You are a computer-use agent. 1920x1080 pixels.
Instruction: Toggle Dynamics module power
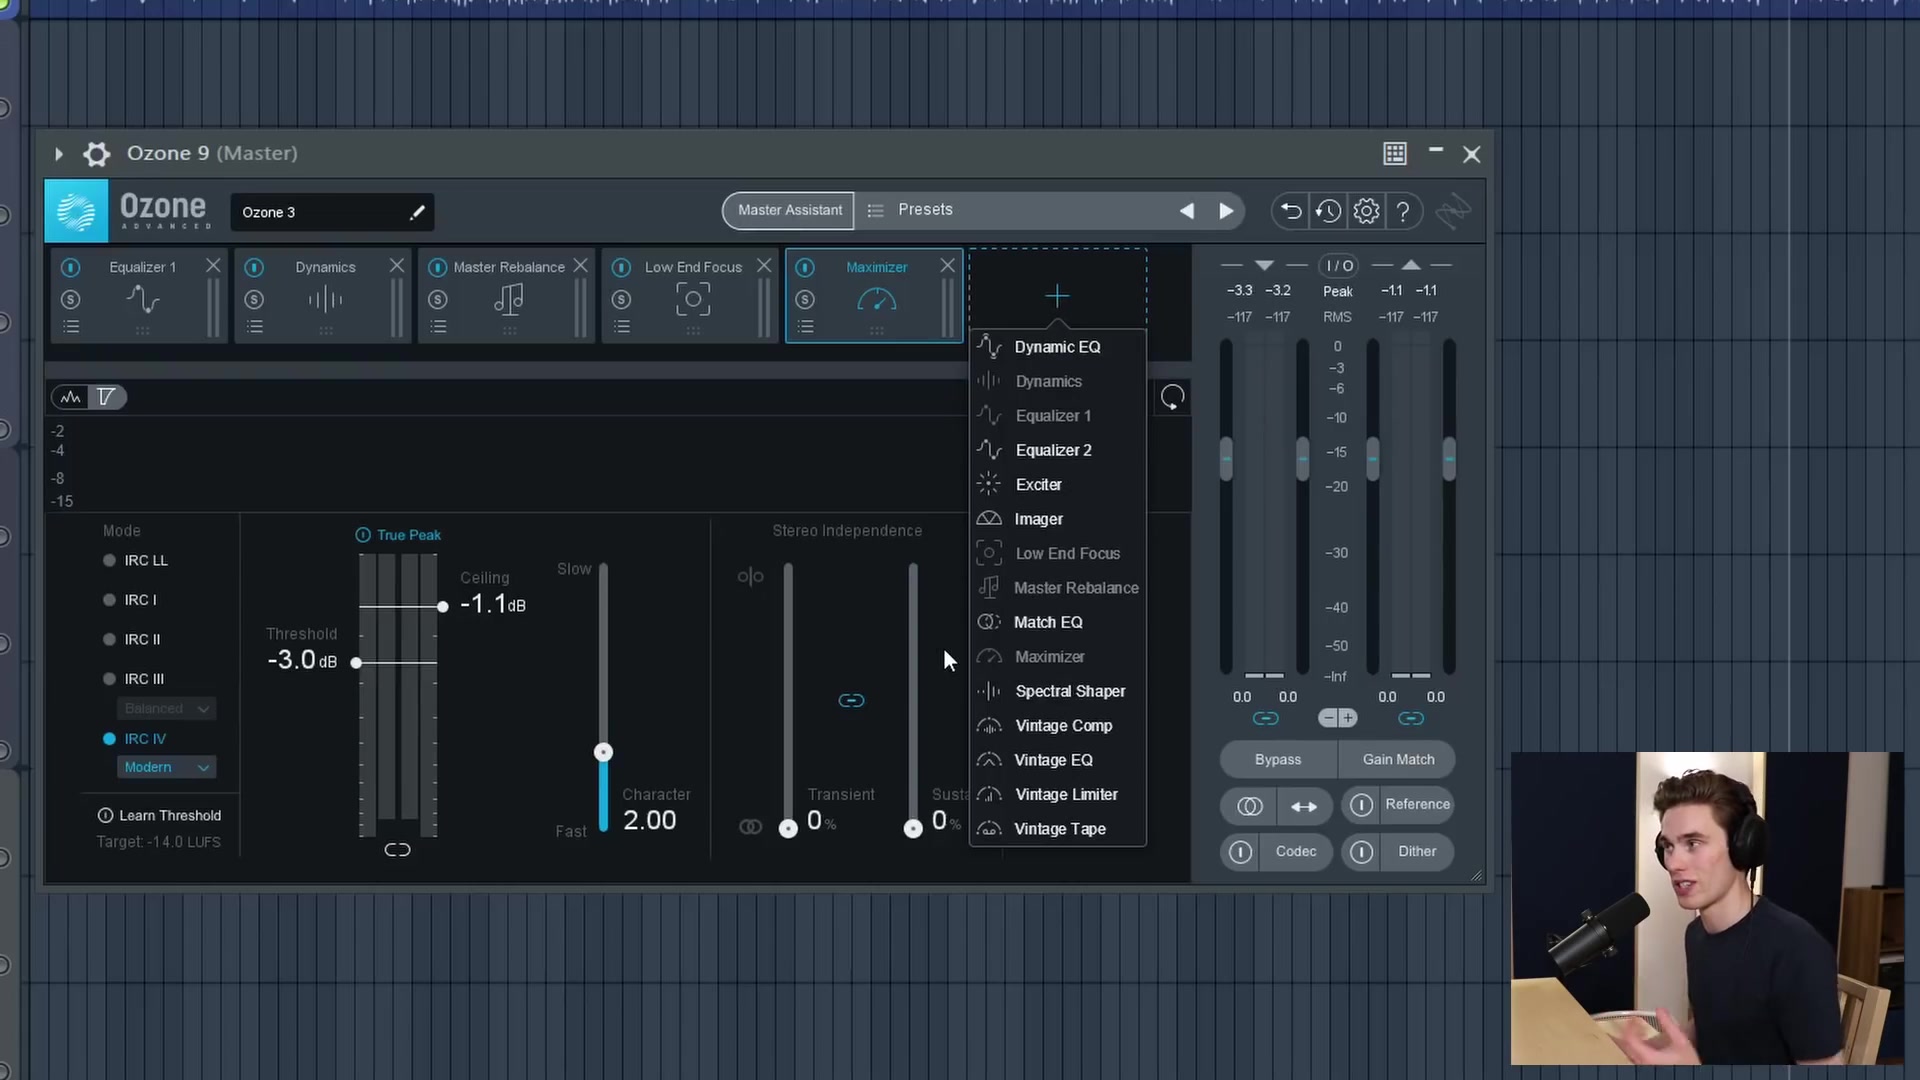pyautogui.click(x=254, y=267)
